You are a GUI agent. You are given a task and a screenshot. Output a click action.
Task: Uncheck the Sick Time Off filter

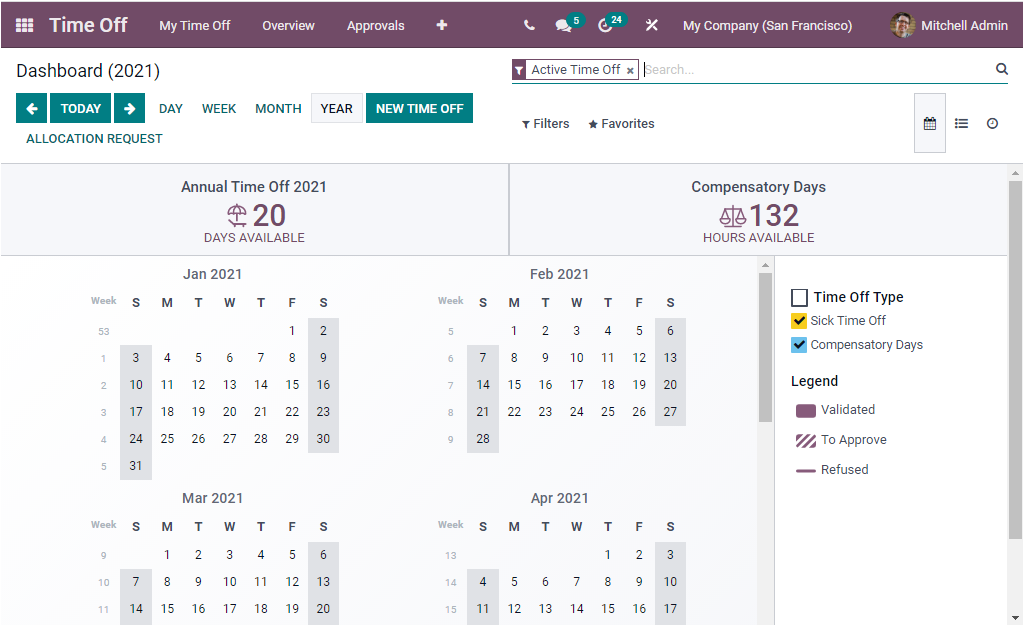799,320
